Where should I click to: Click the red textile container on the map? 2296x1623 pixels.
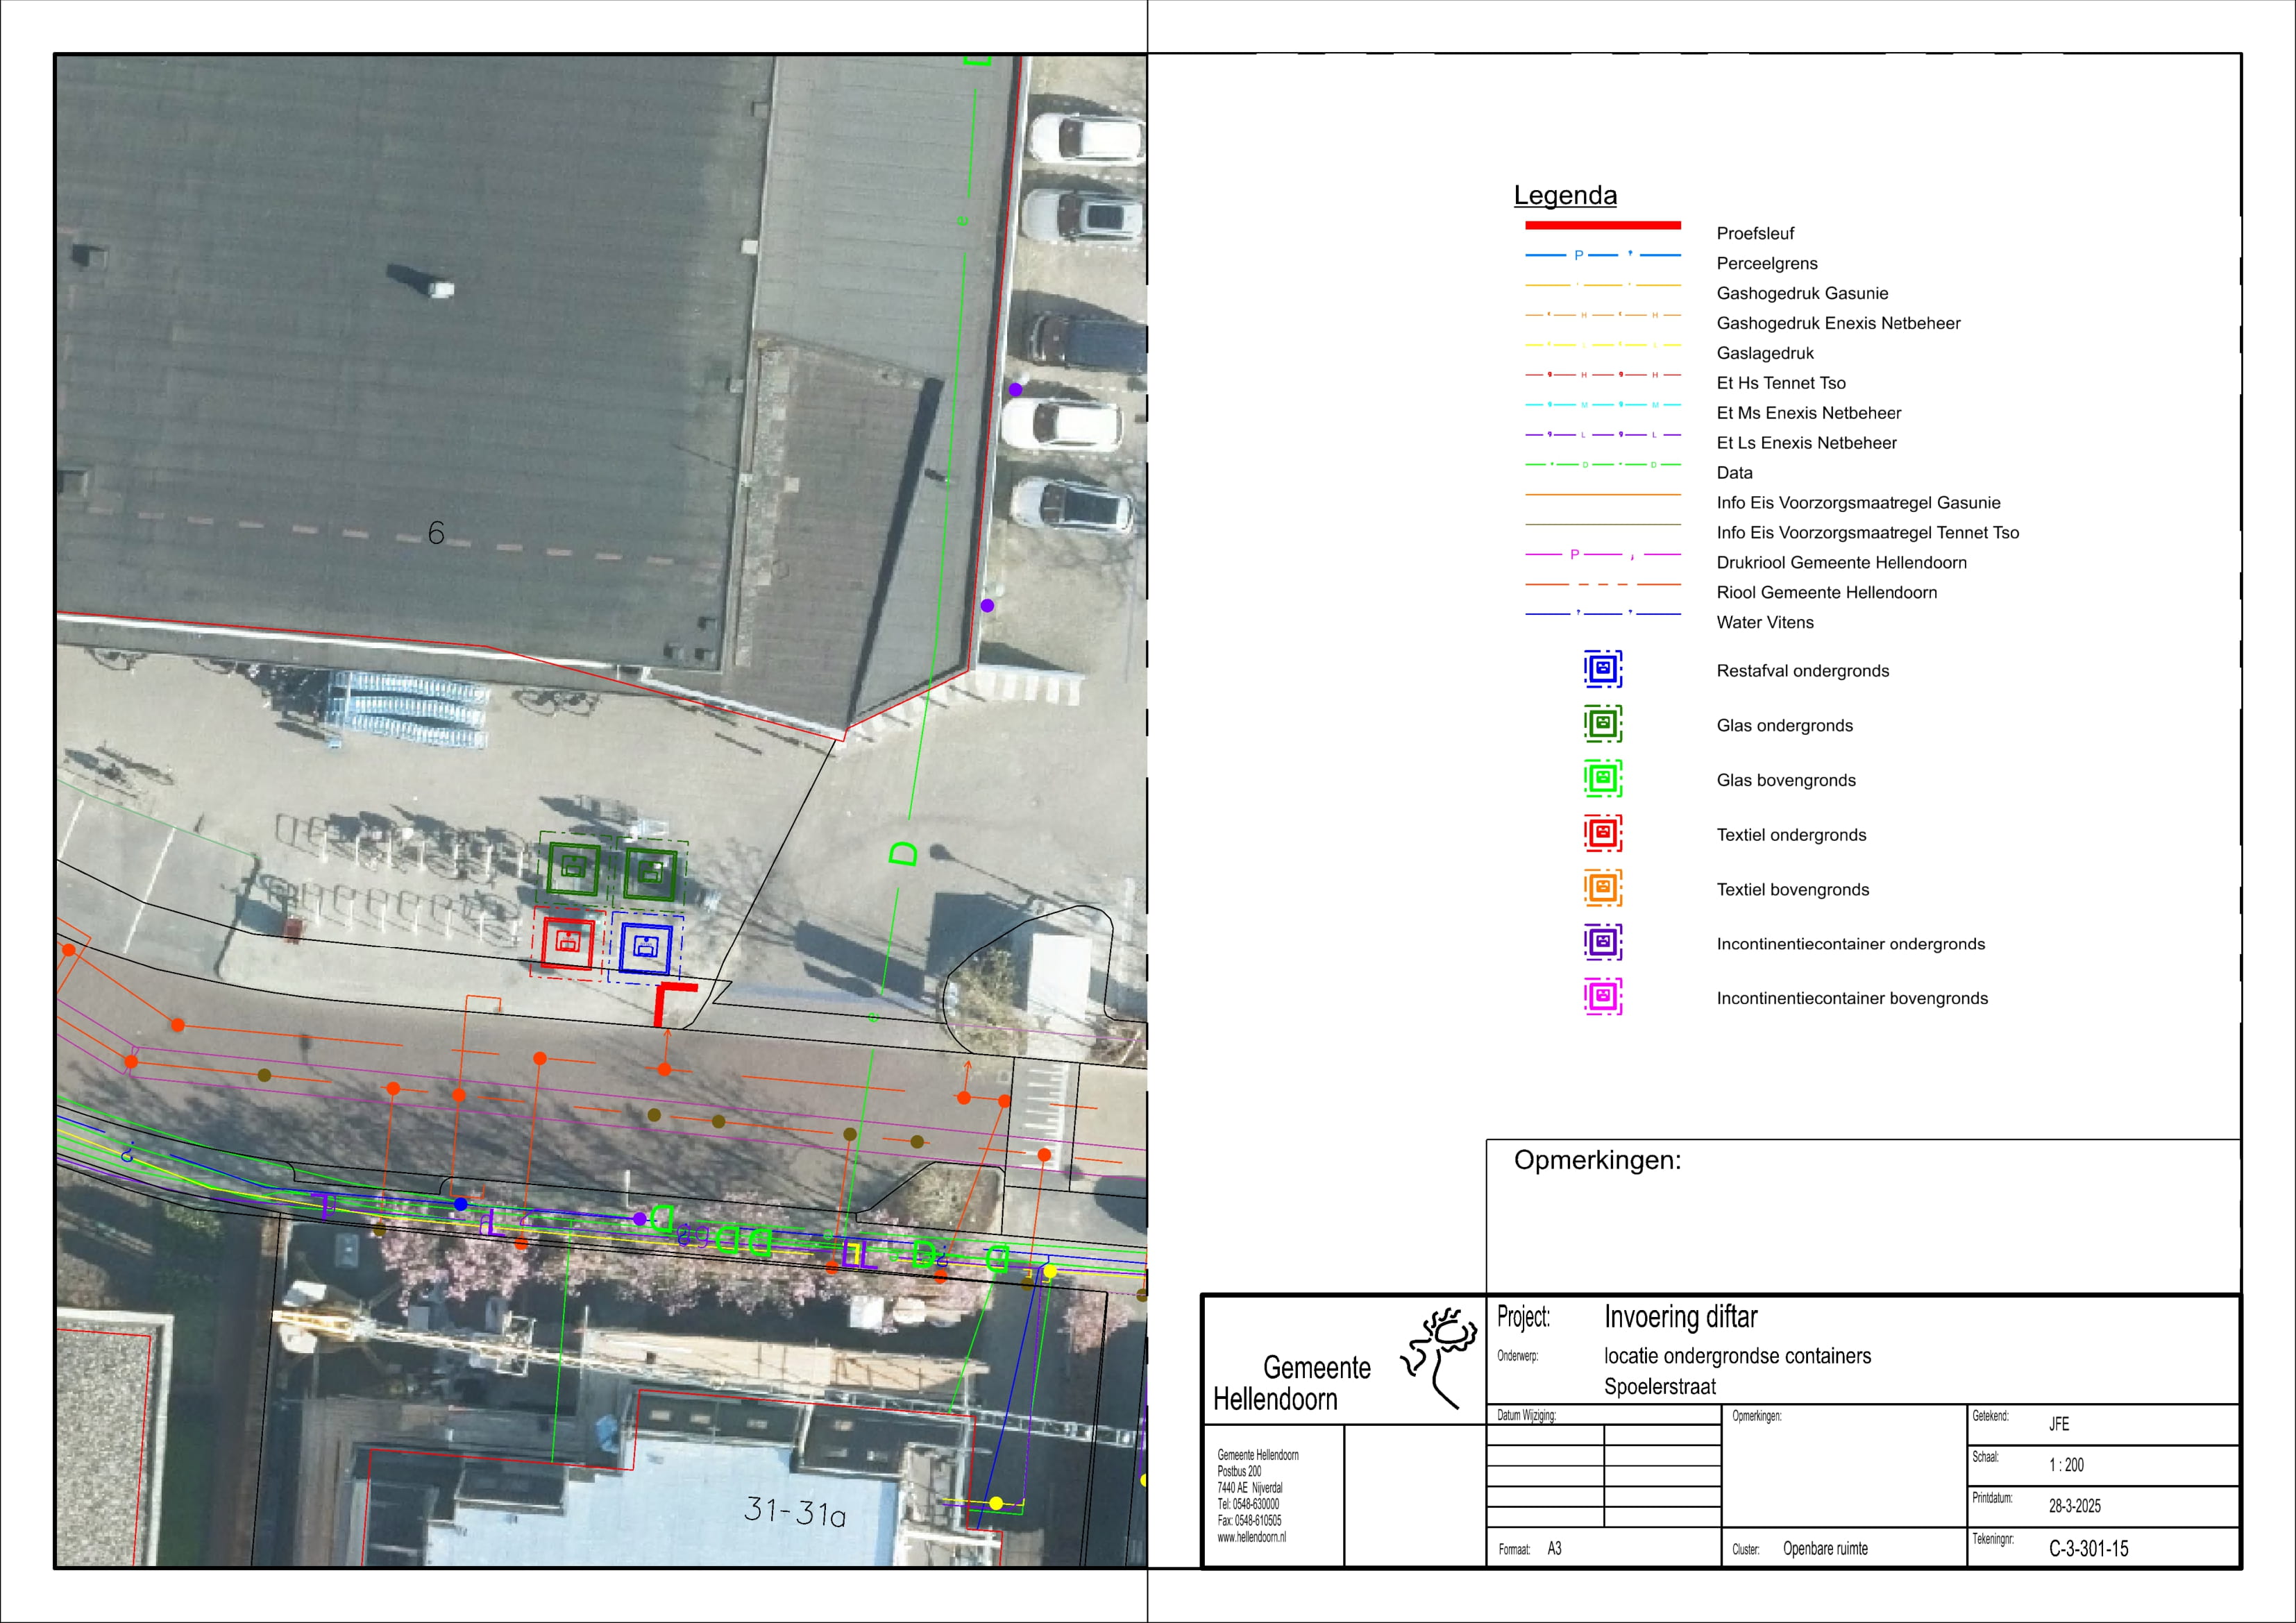click(x=568, y=943)
